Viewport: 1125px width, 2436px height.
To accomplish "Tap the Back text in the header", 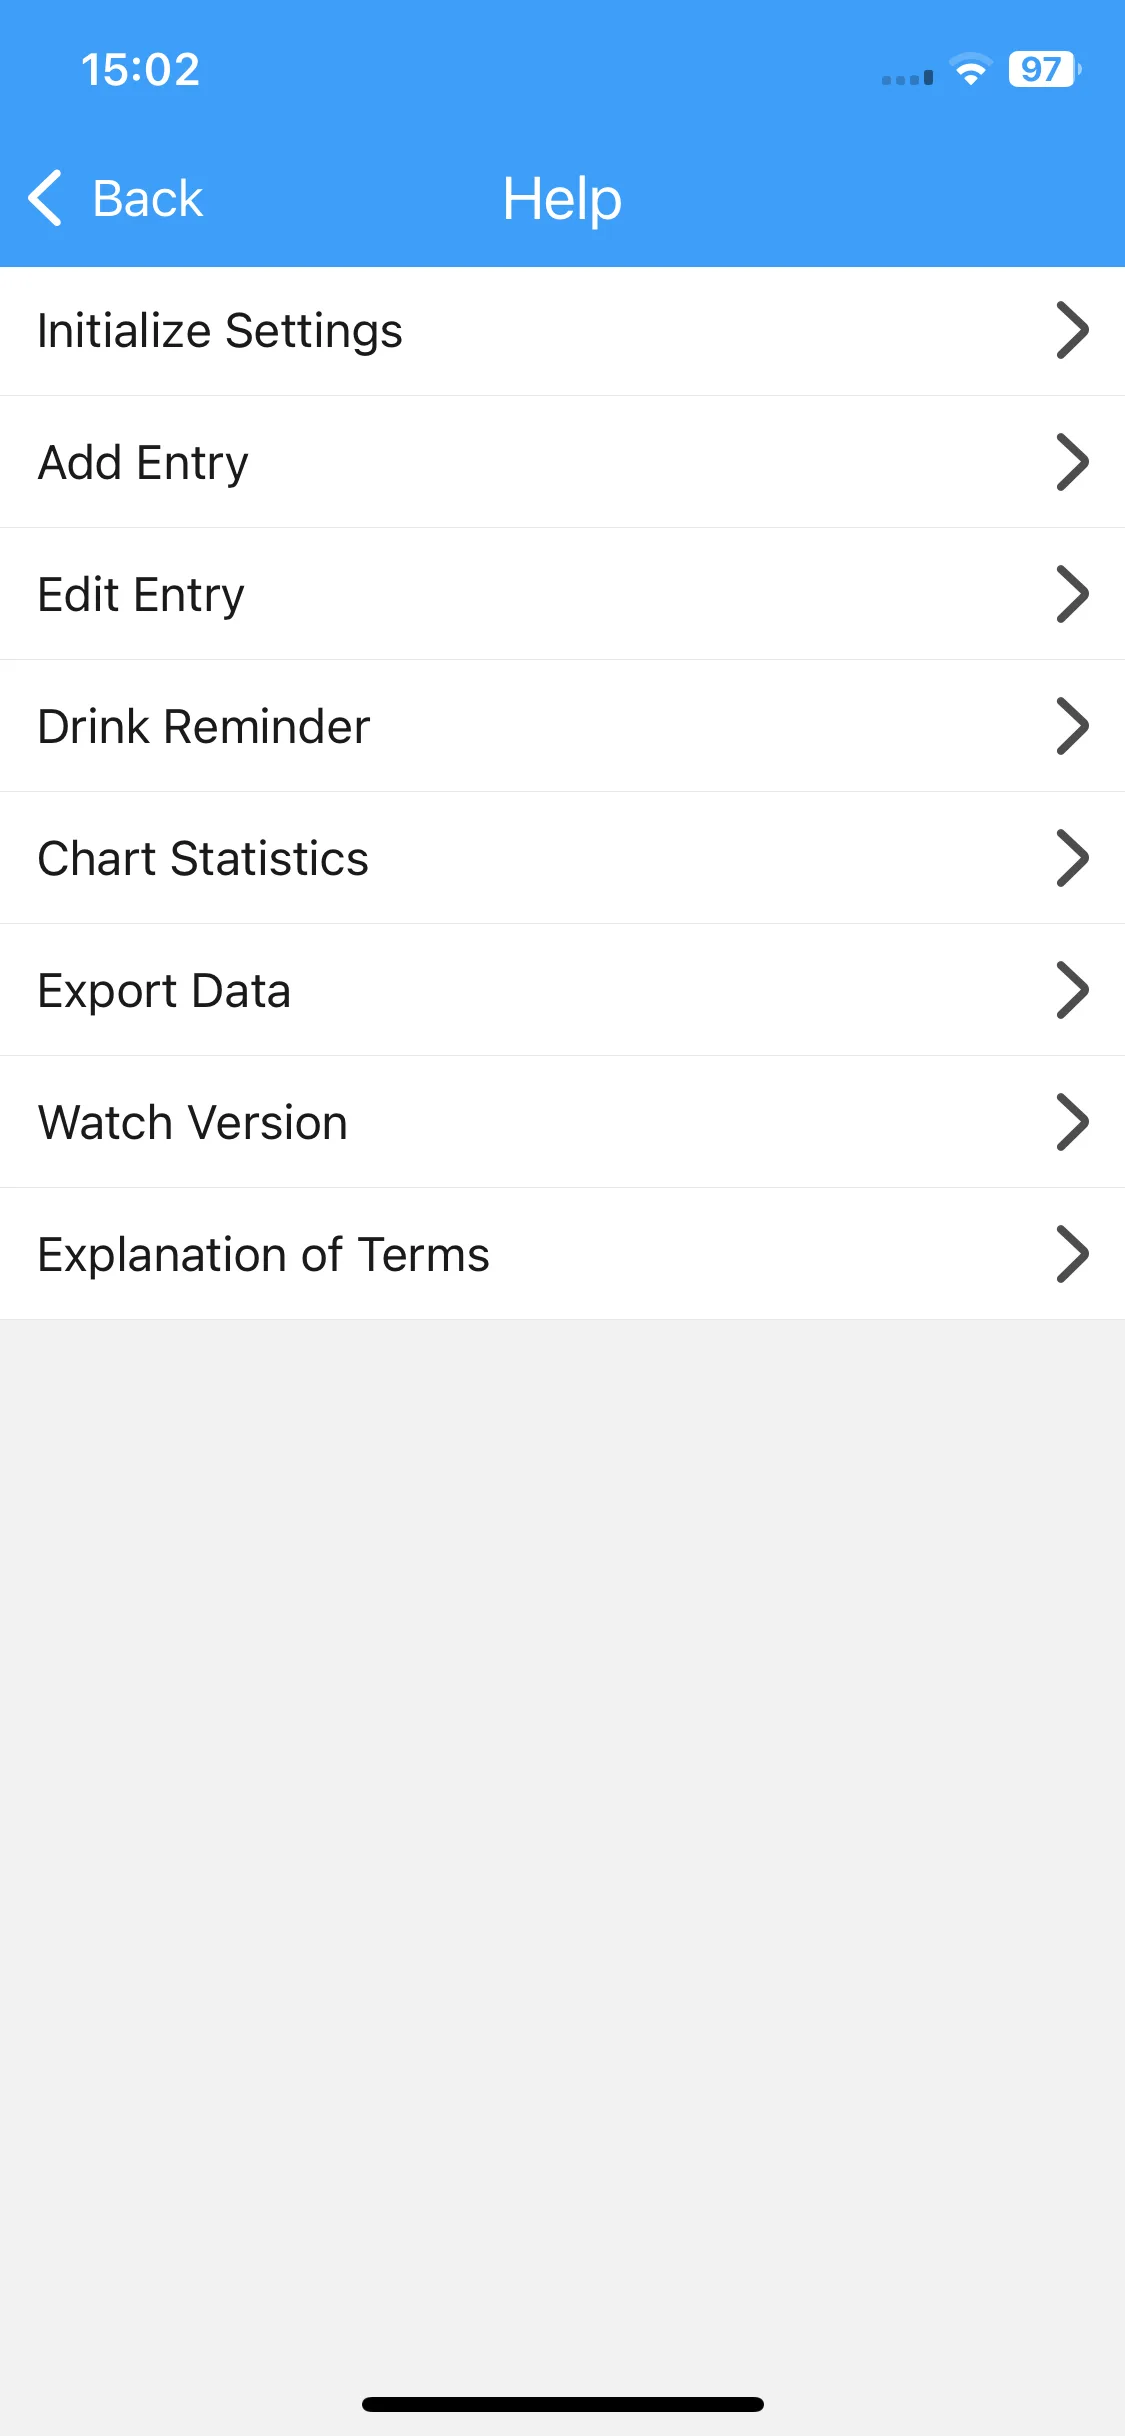I will click(x=147, y=198).
